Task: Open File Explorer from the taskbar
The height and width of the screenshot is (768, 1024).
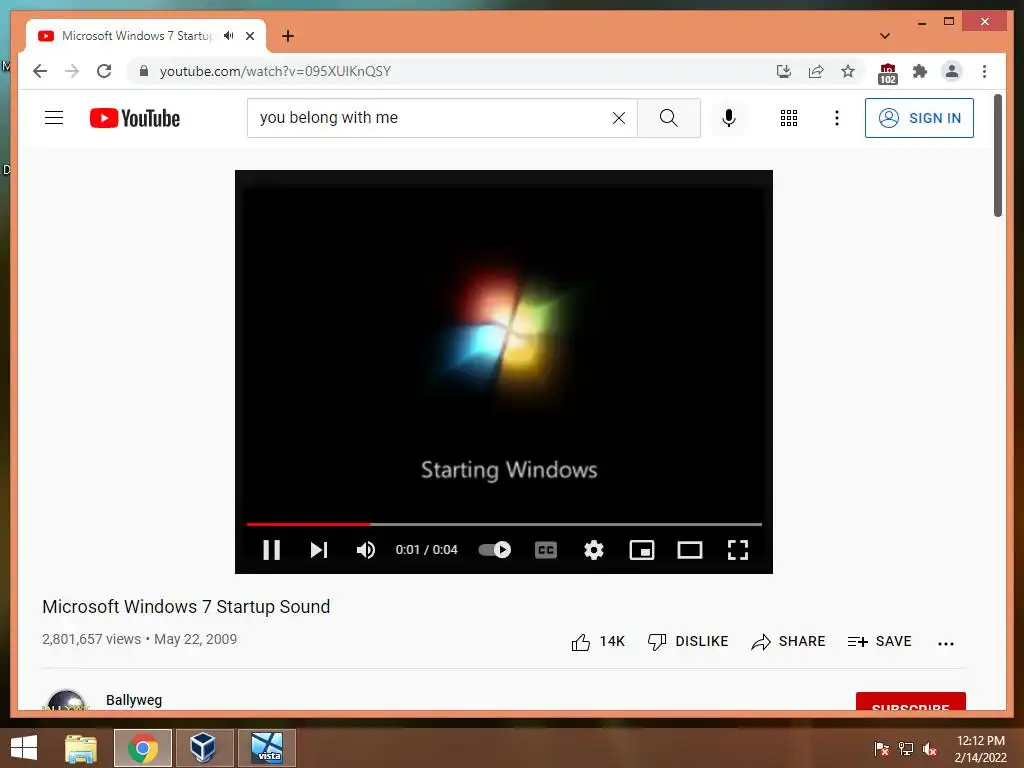Action: point(81,748)
